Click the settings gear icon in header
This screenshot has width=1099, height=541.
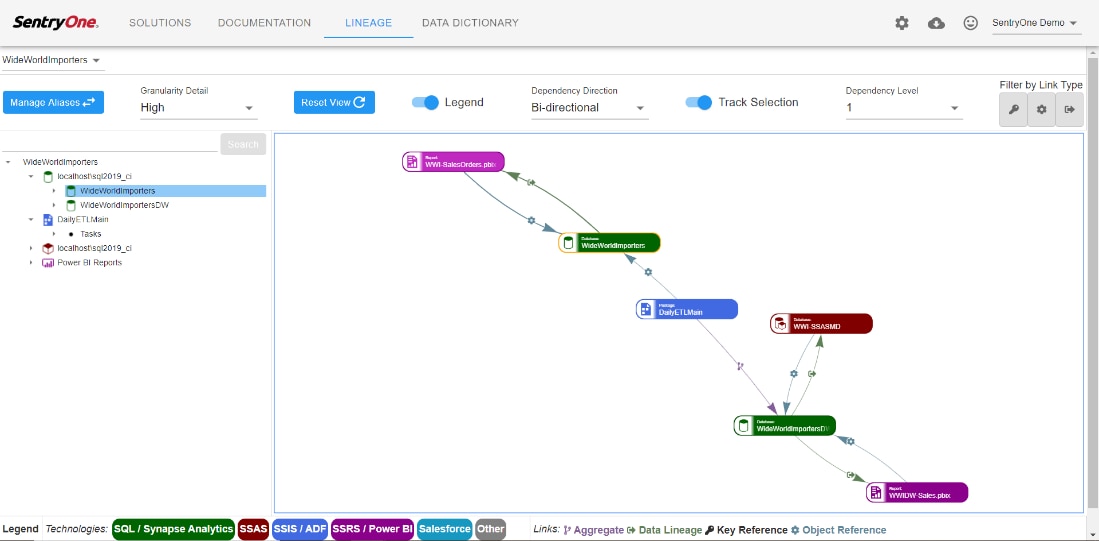pos(902,23)
